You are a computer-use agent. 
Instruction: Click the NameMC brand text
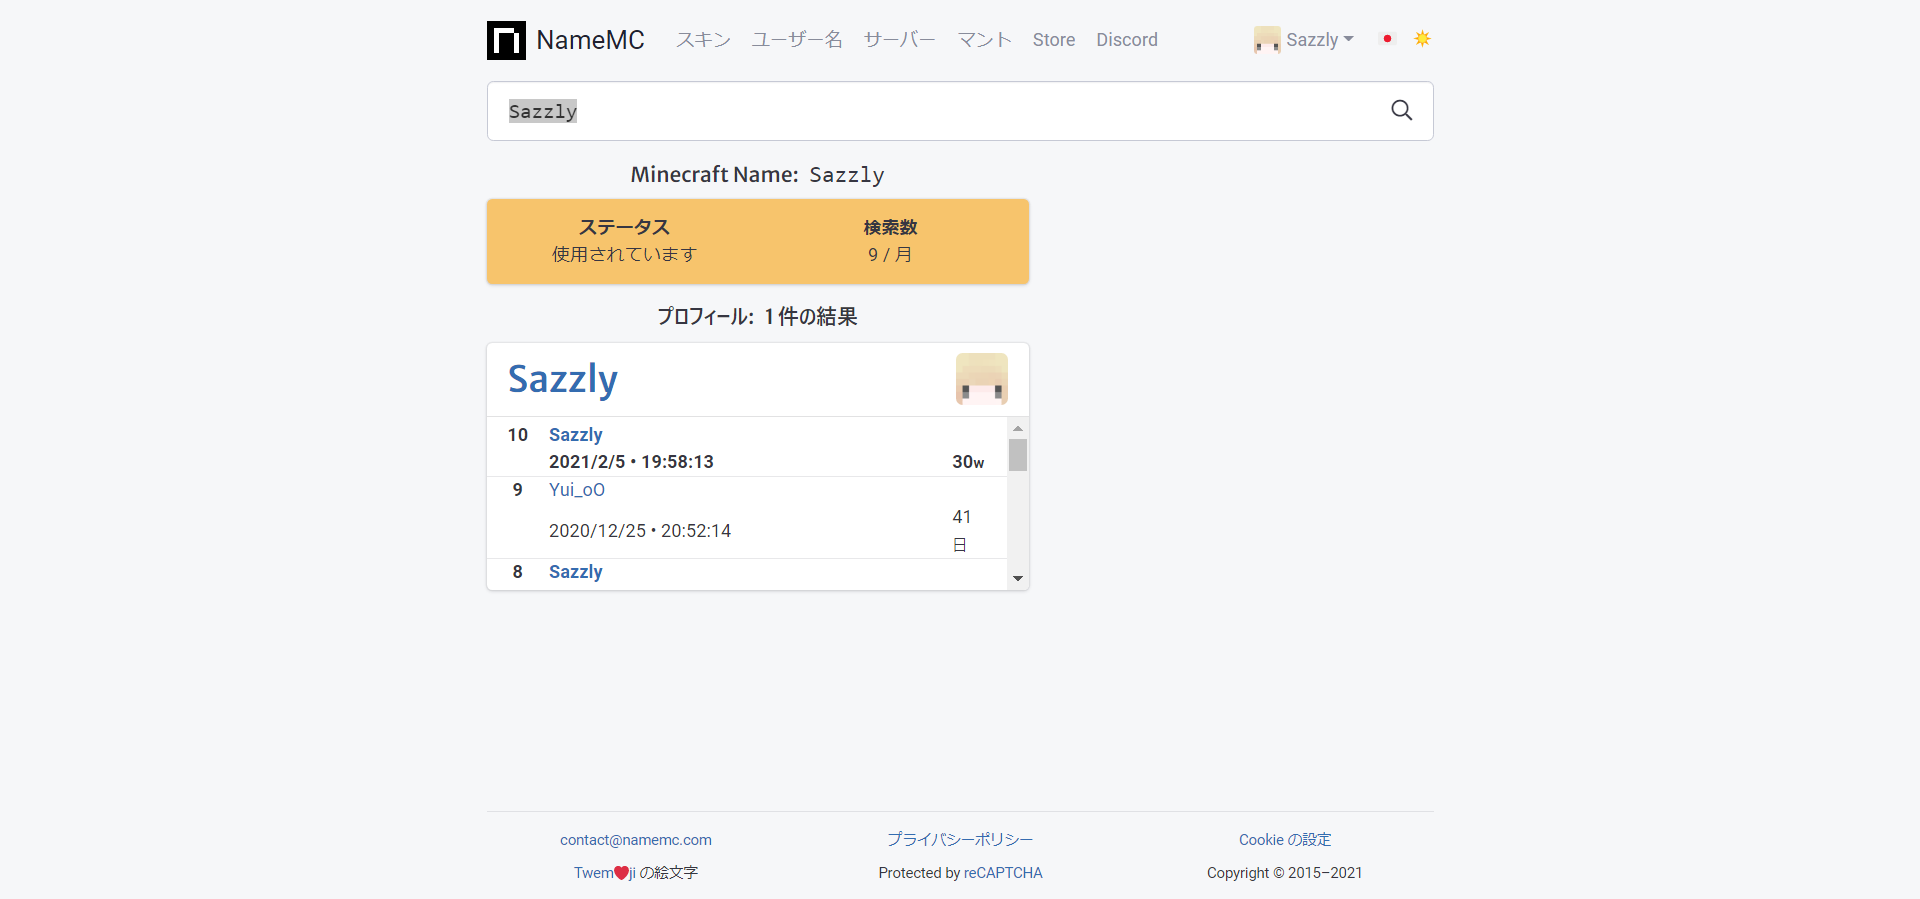(590, 40)
